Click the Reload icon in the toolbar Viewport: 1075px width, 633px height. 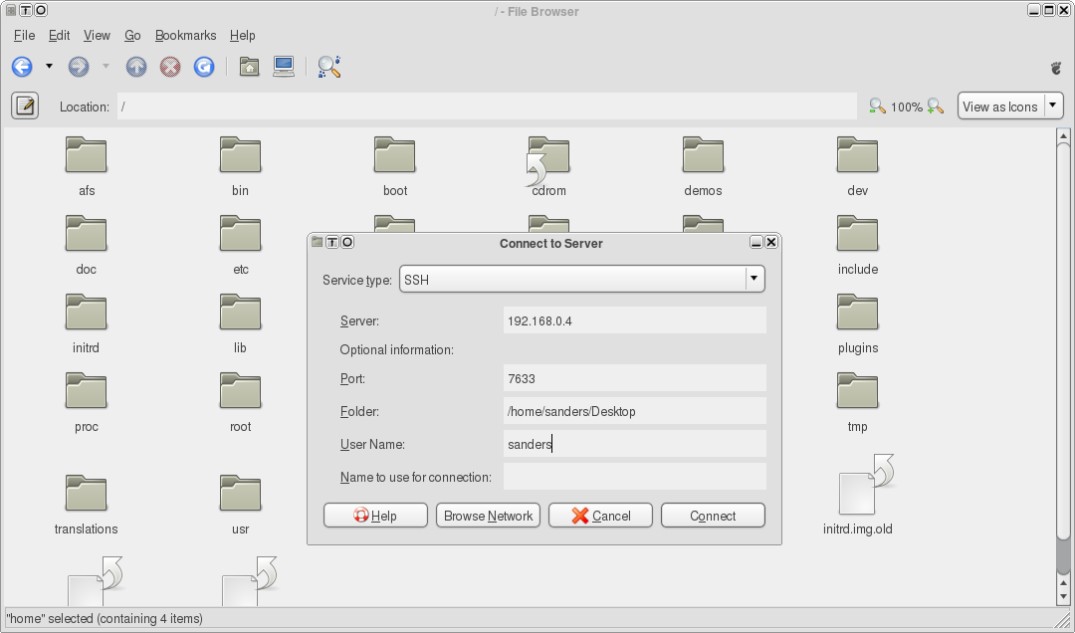tap(204, 67)
